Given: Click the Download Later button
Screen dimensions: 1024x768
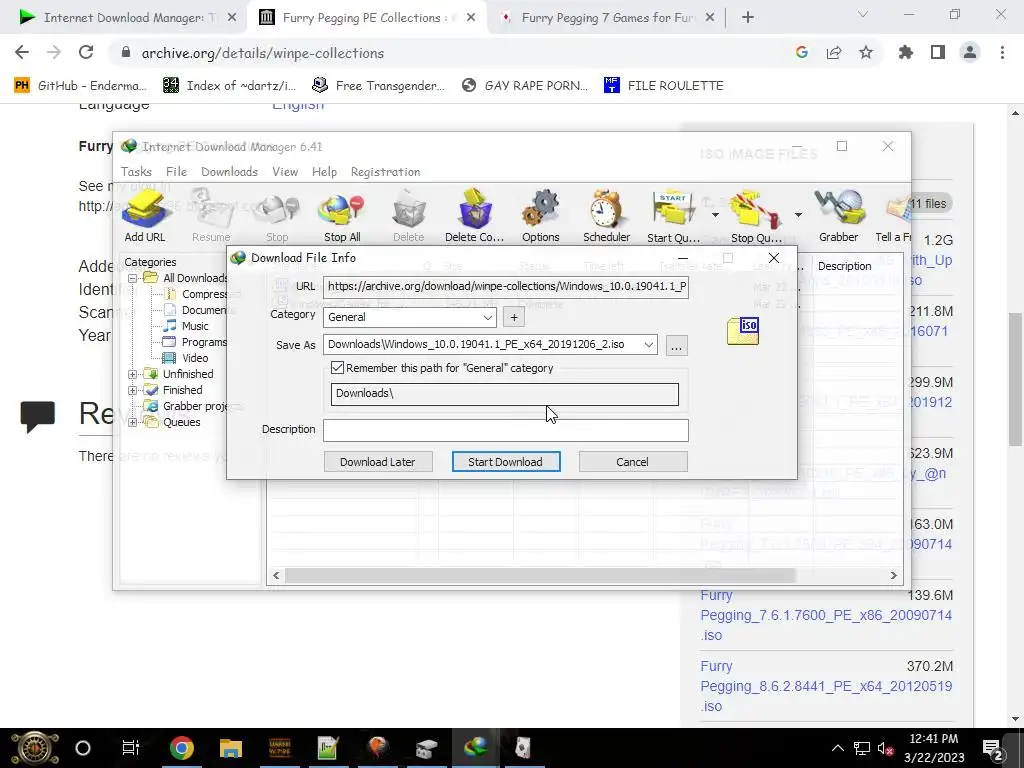Looking at the screenshot, I should (377, 462).
